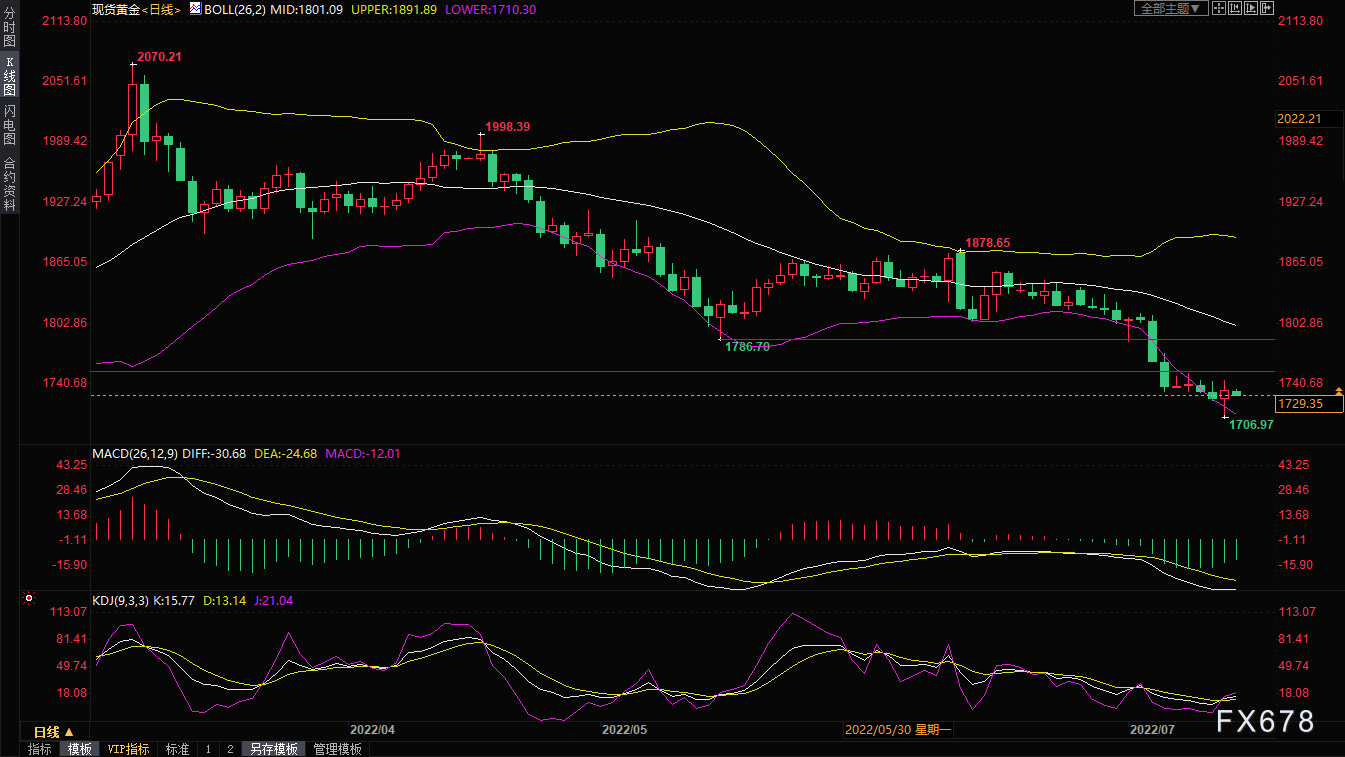Open the VIP指标 tab
This screenshot has width=1345, height=757.
[129, 749]
